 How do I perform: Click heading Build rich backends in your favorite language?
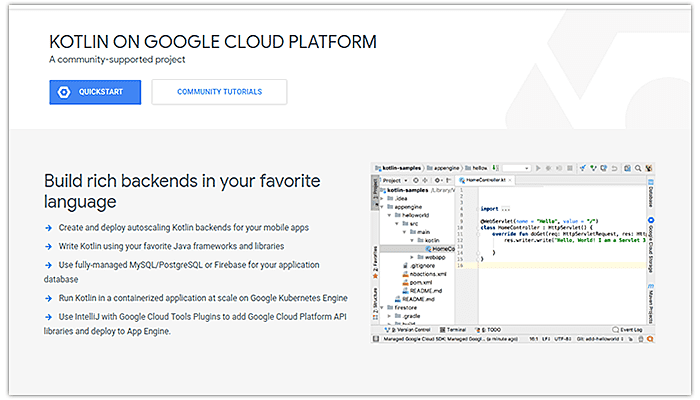[x=182, y=191]
